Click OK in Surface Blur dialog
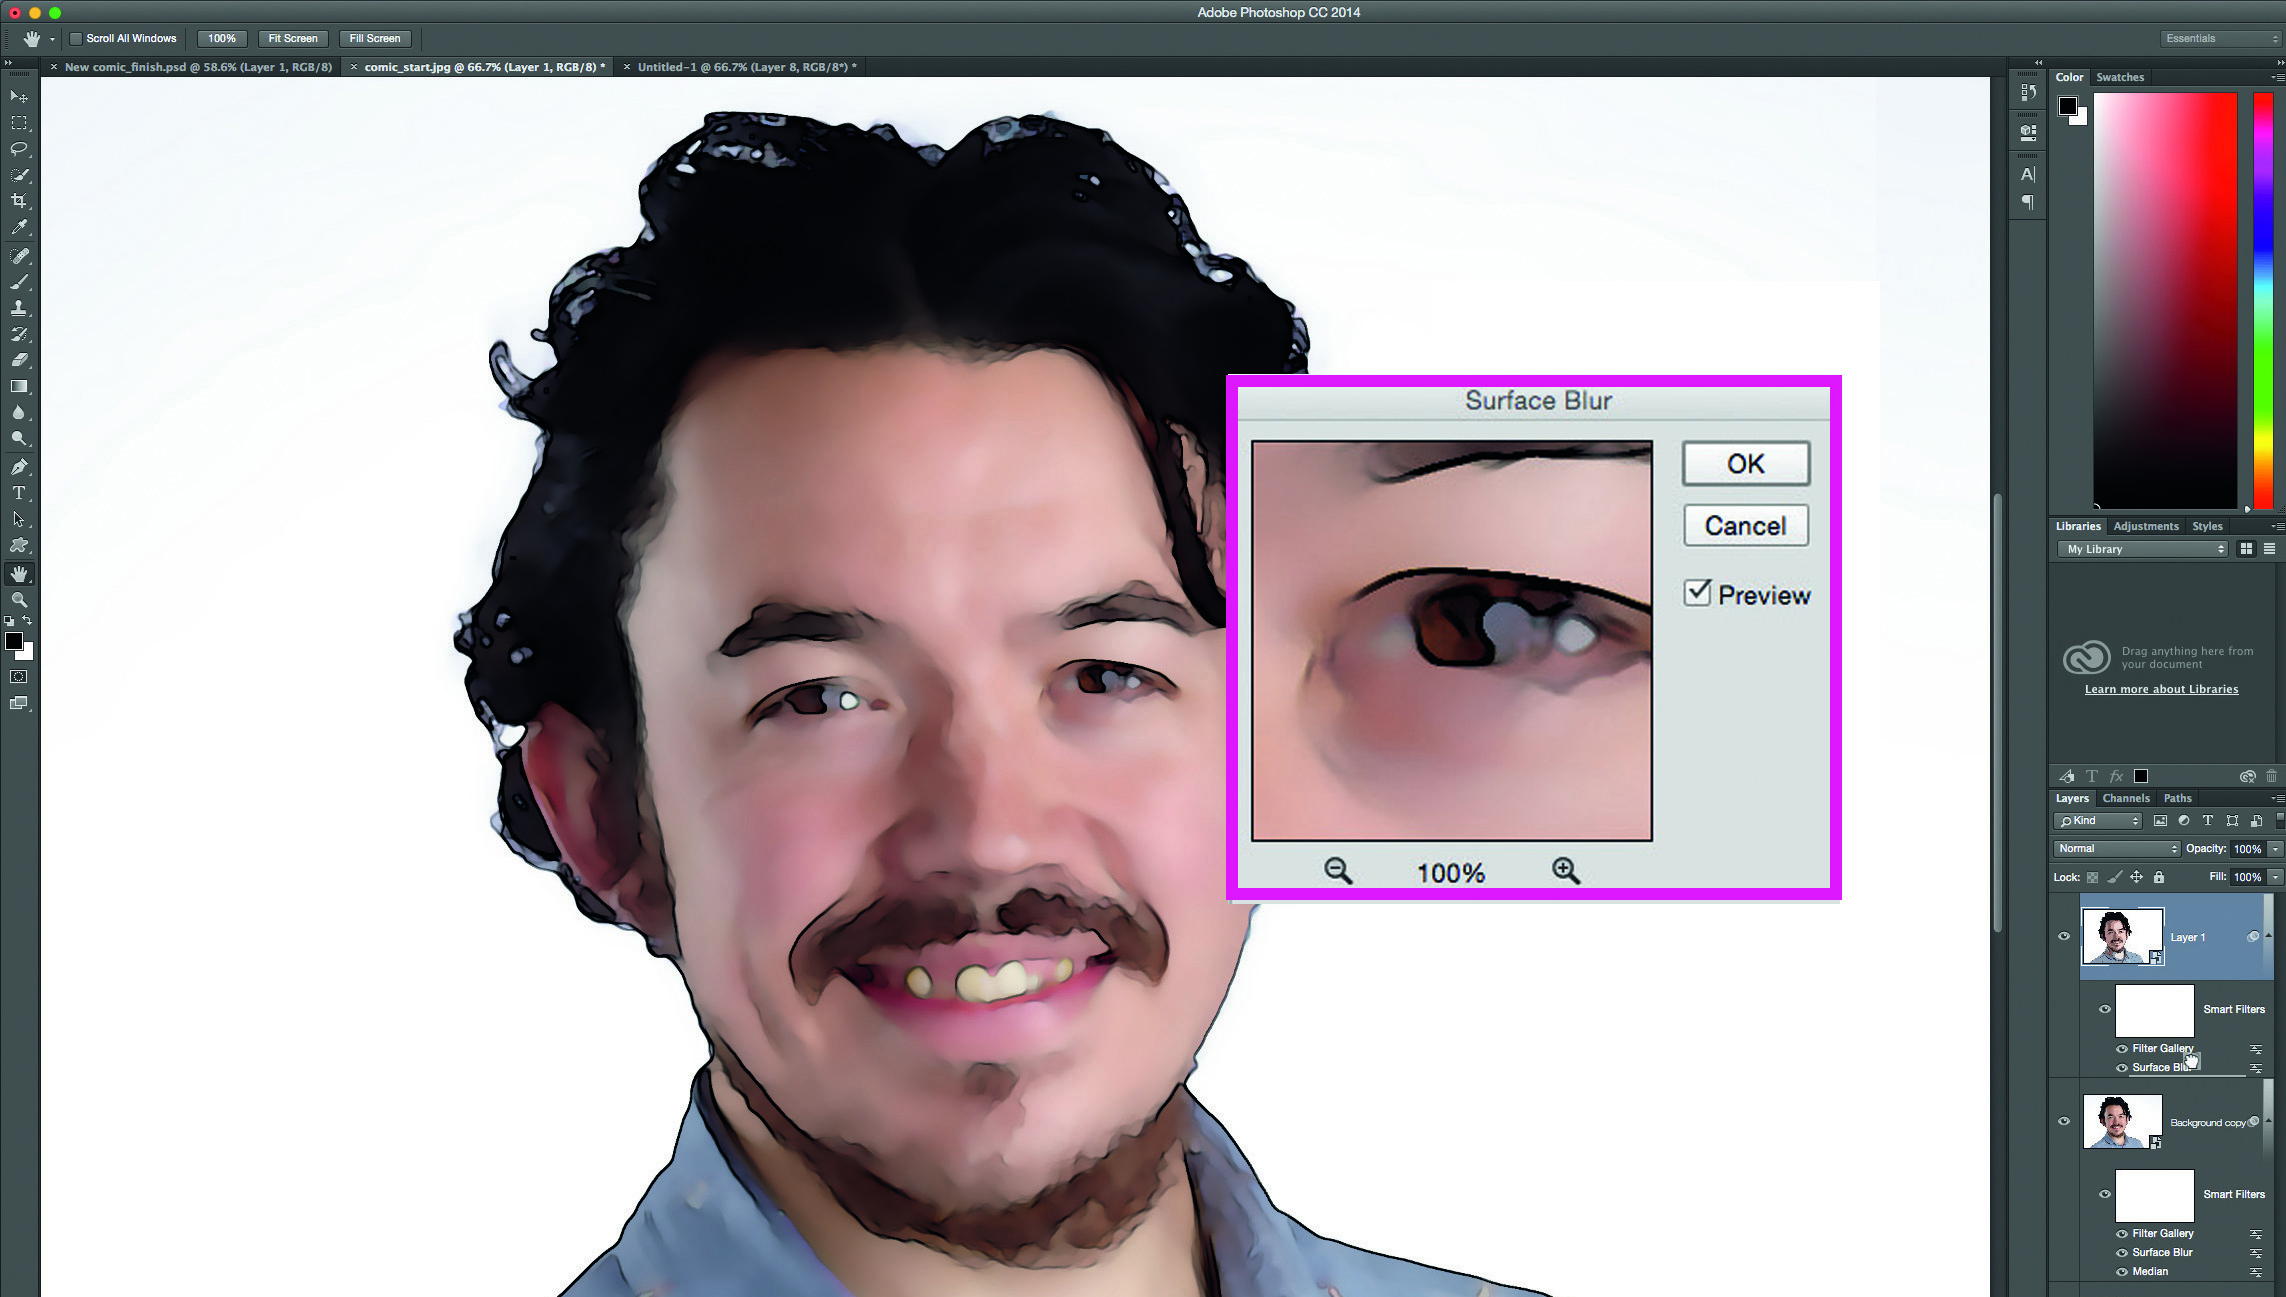 [x=1745, y=464]
